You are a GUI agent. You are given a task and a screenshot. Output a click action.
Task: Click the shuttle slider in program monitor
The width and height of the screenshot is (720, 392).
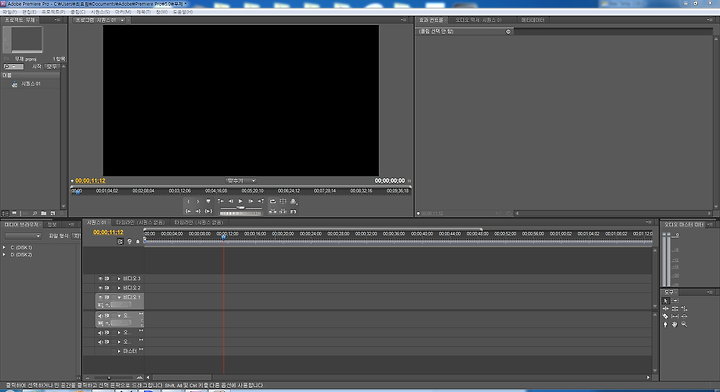[241, 208]
